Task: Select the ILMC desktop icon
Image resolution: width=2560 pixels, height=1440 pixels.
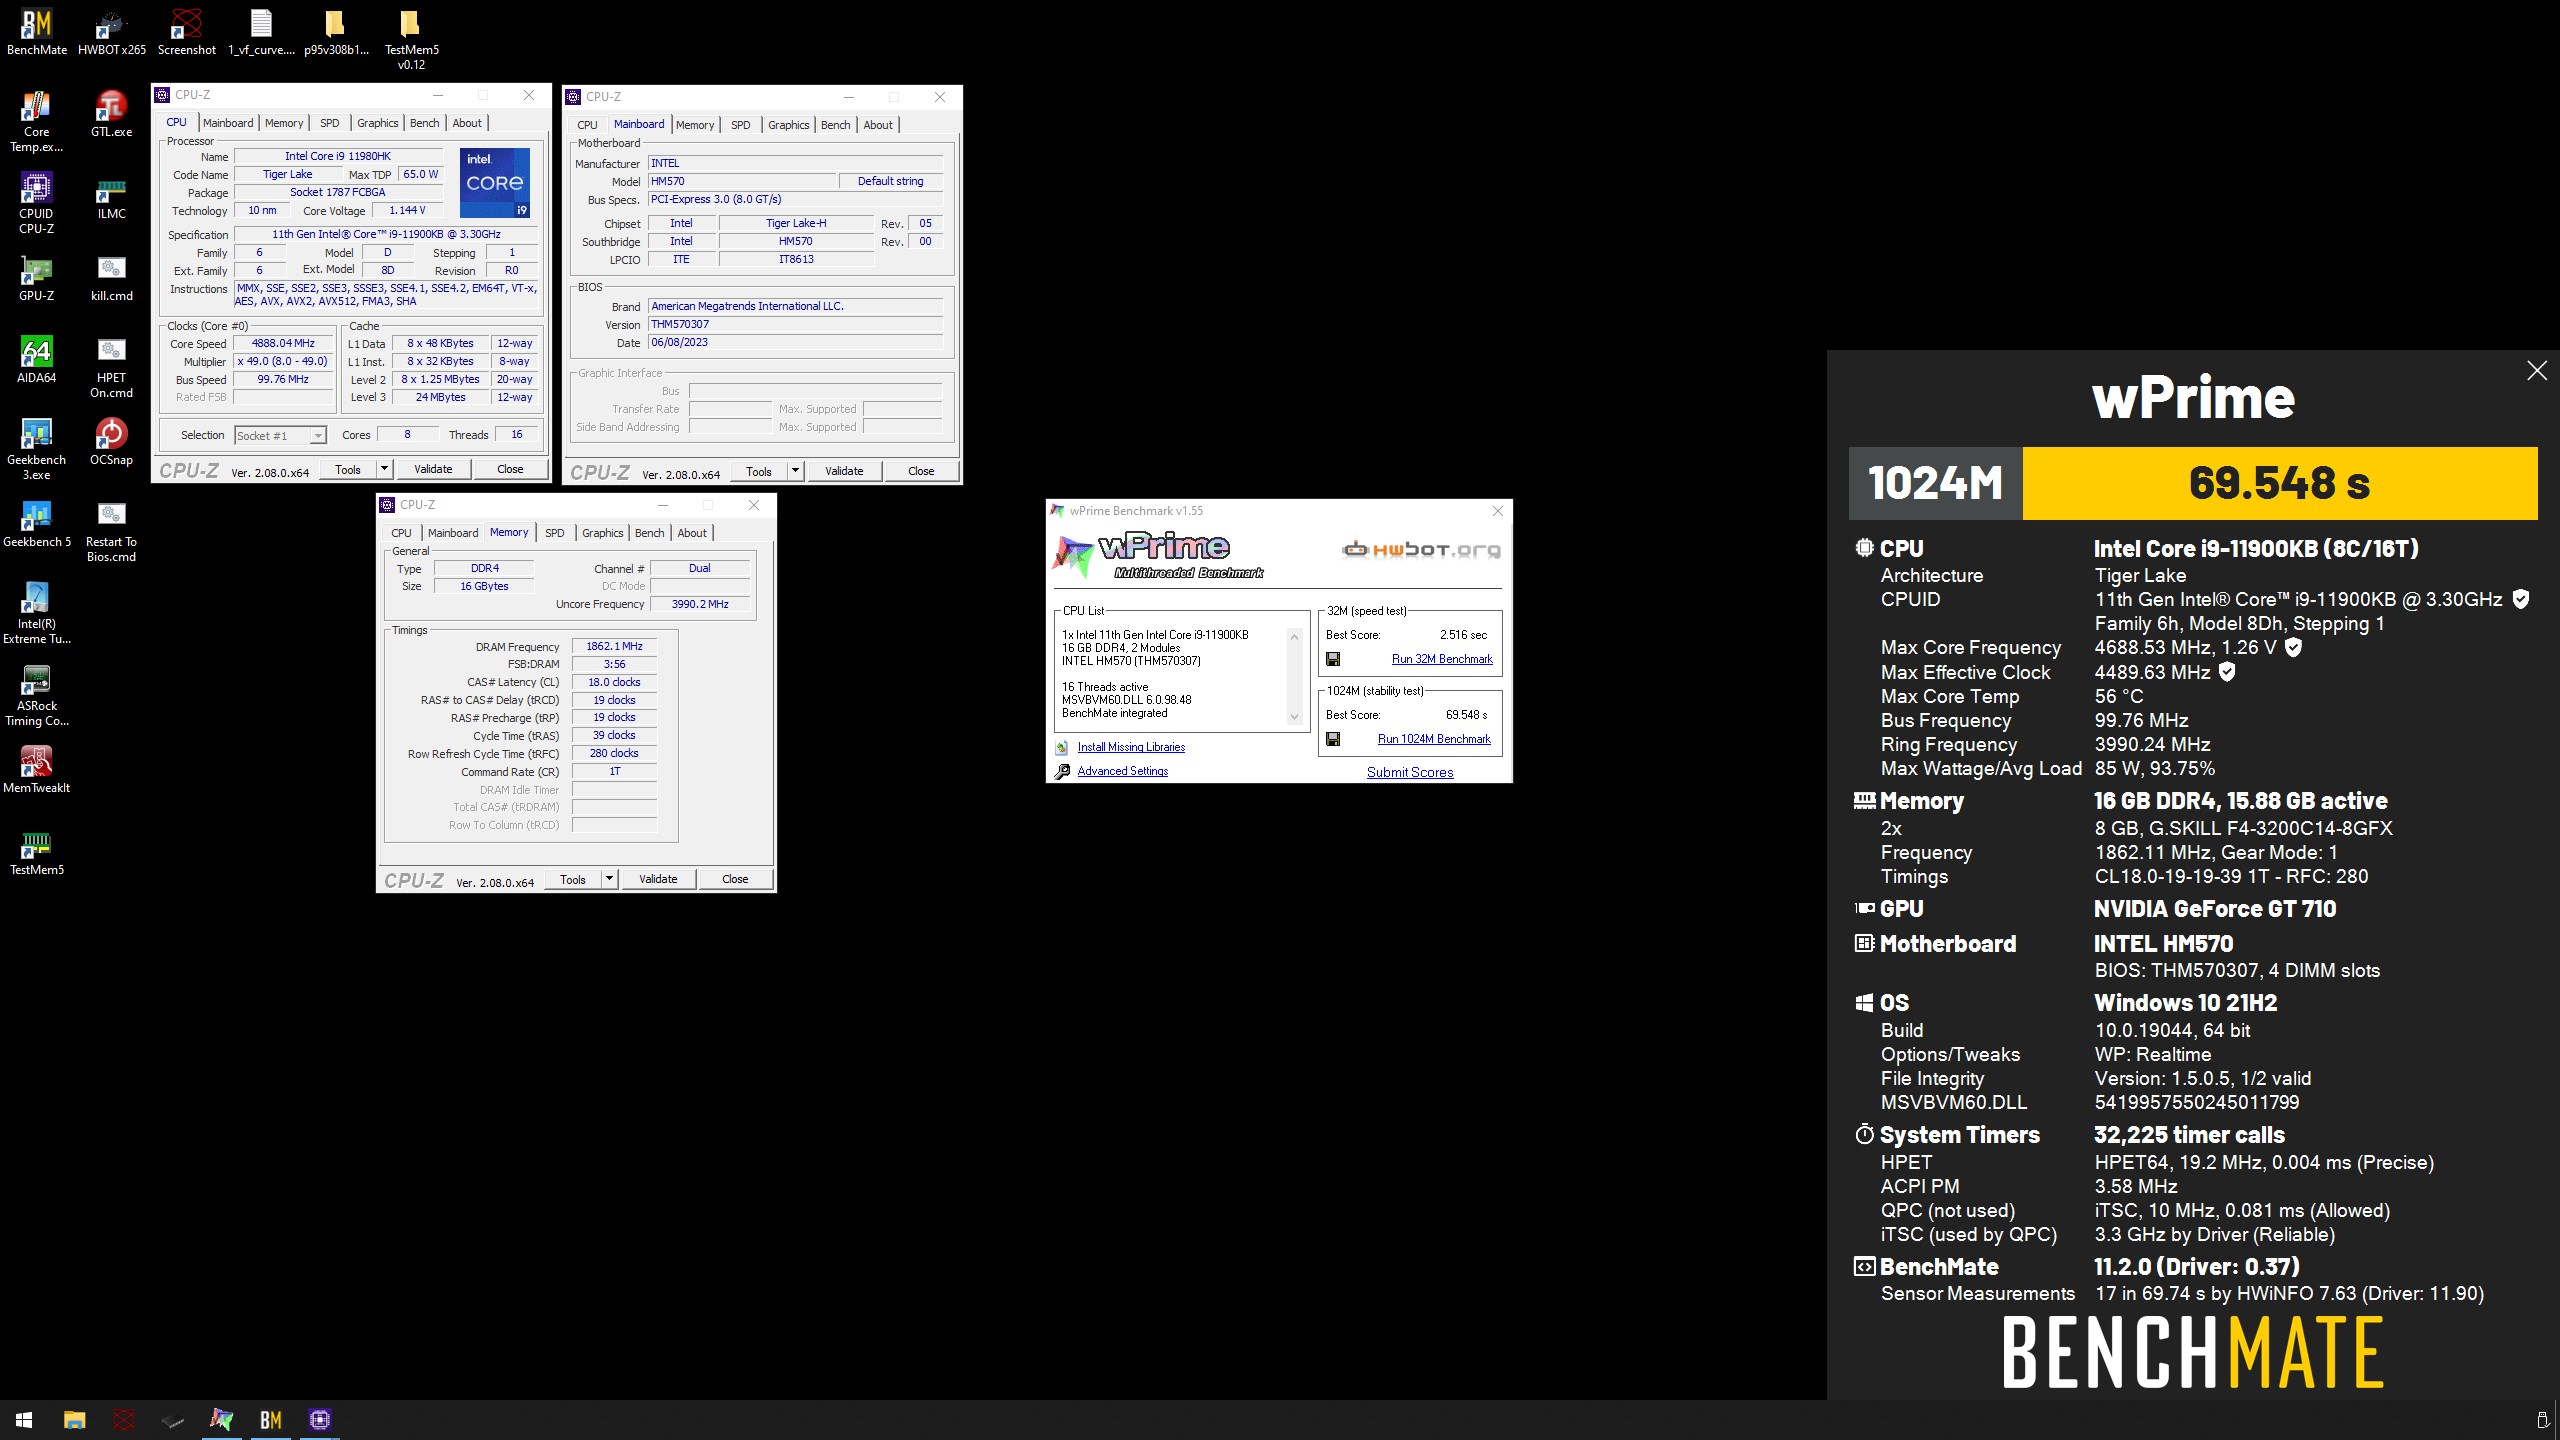Action: [x=112, y=196]
